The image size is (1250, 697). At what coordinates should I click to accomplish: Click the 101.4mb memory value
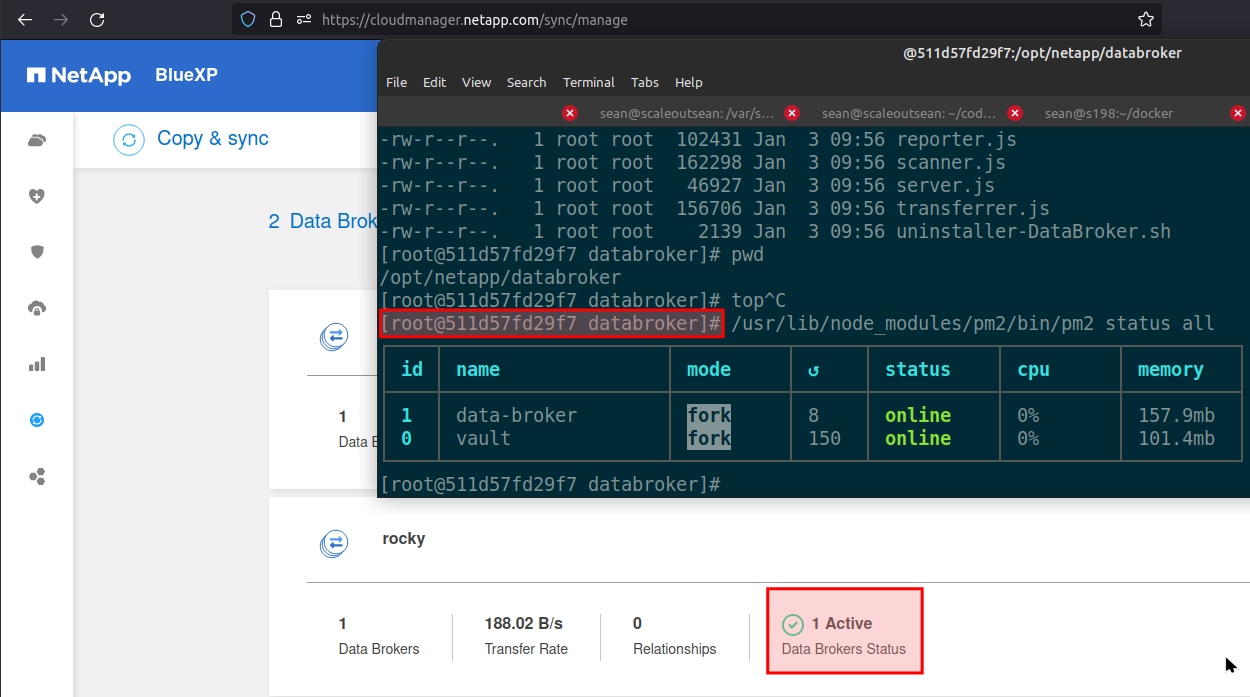click(1176, 438)
